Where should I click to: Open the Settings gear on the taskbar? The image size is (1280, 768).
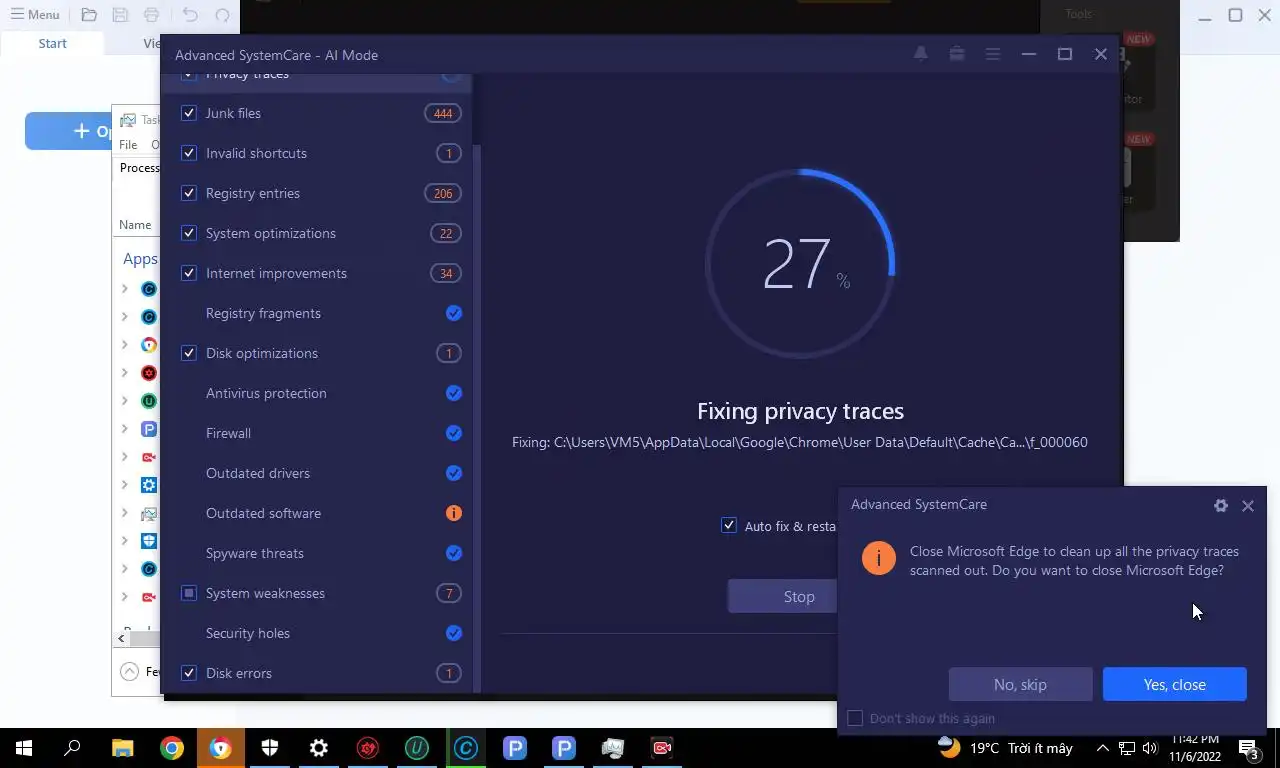pyautogui.click(x=319, y=747)
